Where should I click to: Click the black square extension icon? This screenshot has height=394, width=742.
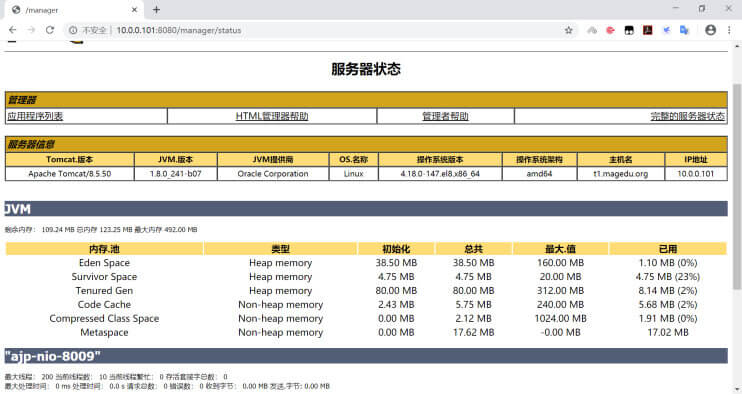coord(629,30)
